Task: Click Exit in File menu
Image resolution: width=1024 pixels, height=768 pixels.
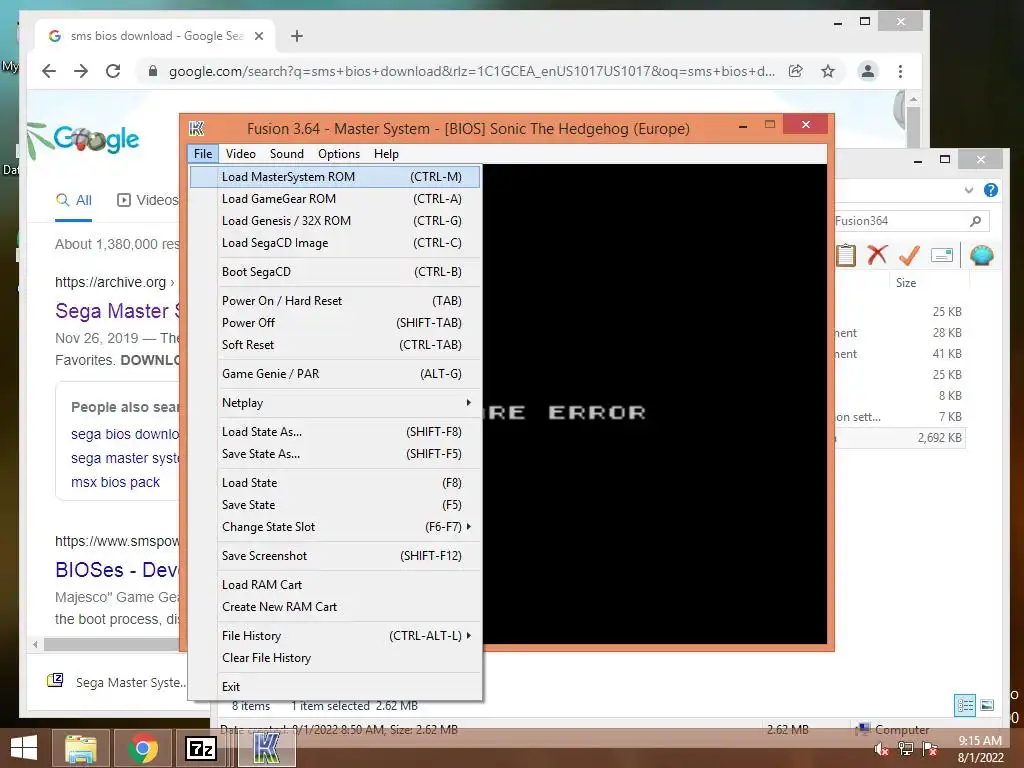Action: pyautogui.click(x=335, y=686)
